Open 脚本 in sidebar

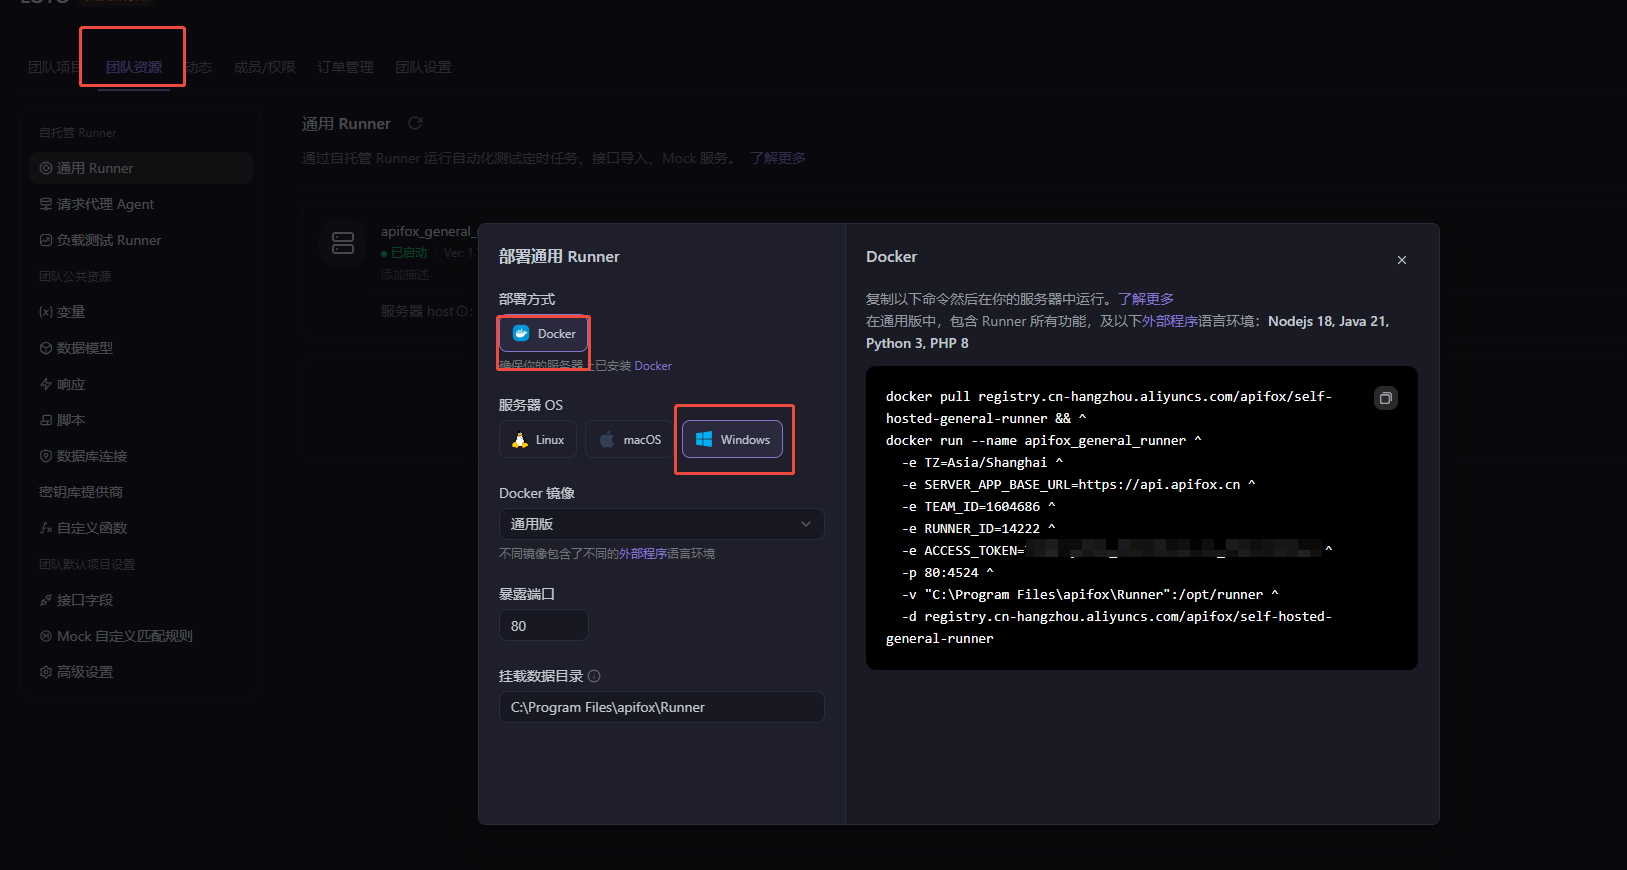[141, 420]
